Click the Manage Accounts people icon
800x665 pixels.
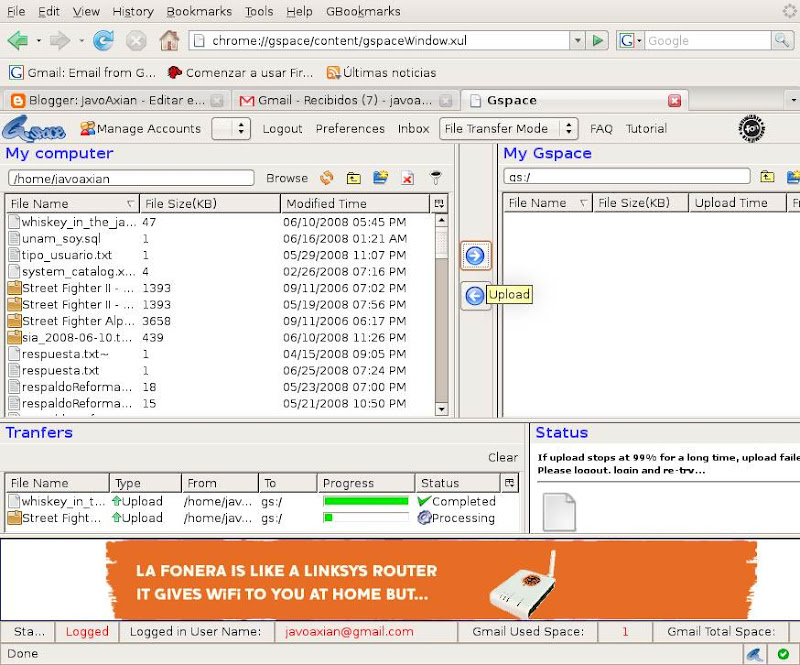[x=87, y=128]
